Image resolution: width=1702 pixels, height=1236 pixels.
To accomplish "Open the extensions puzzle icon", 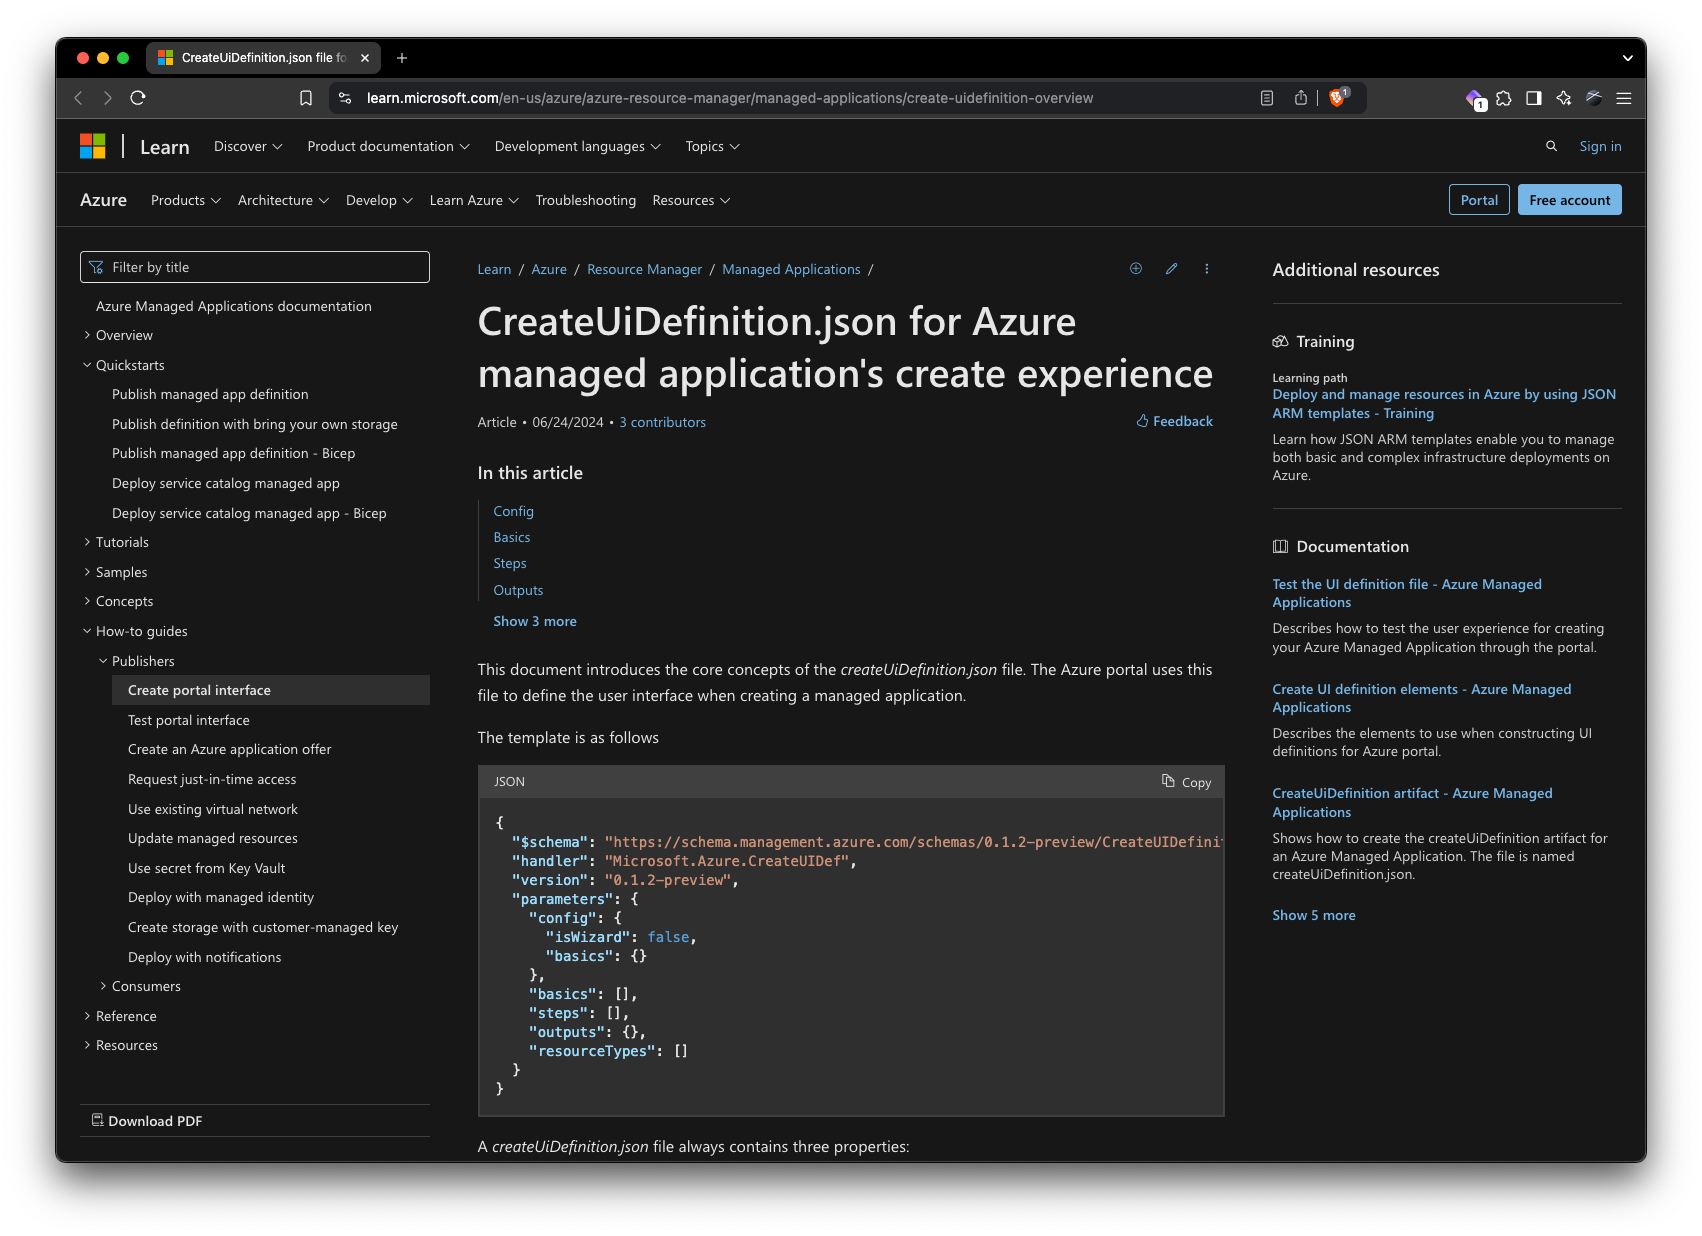I will click(x=1504, y=98).
